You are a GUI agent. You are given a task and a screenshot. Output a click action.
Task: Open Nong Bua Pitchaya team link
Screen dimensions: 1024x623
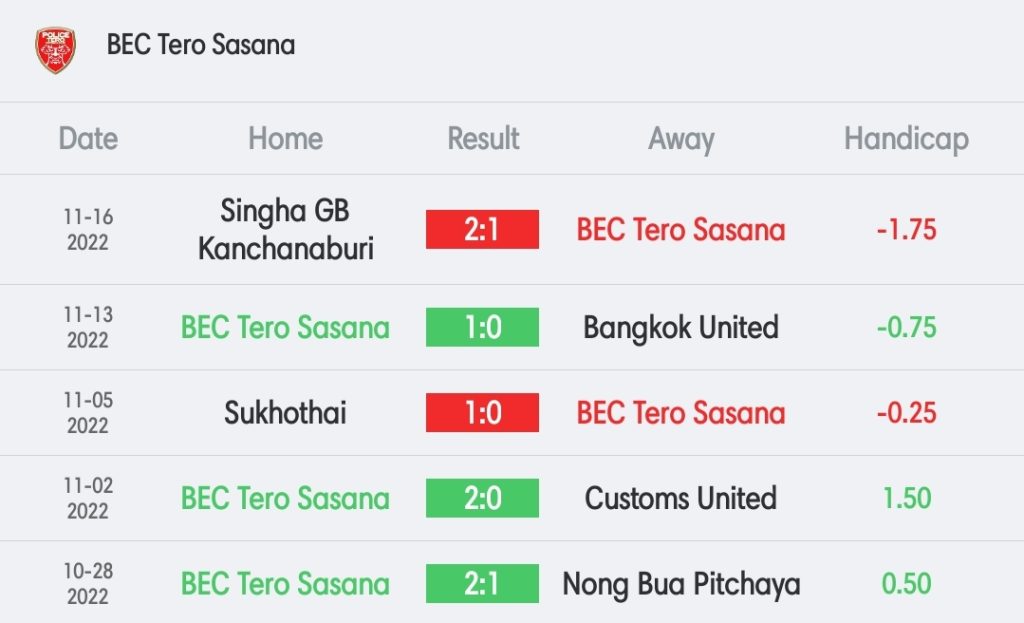[681, 583]
